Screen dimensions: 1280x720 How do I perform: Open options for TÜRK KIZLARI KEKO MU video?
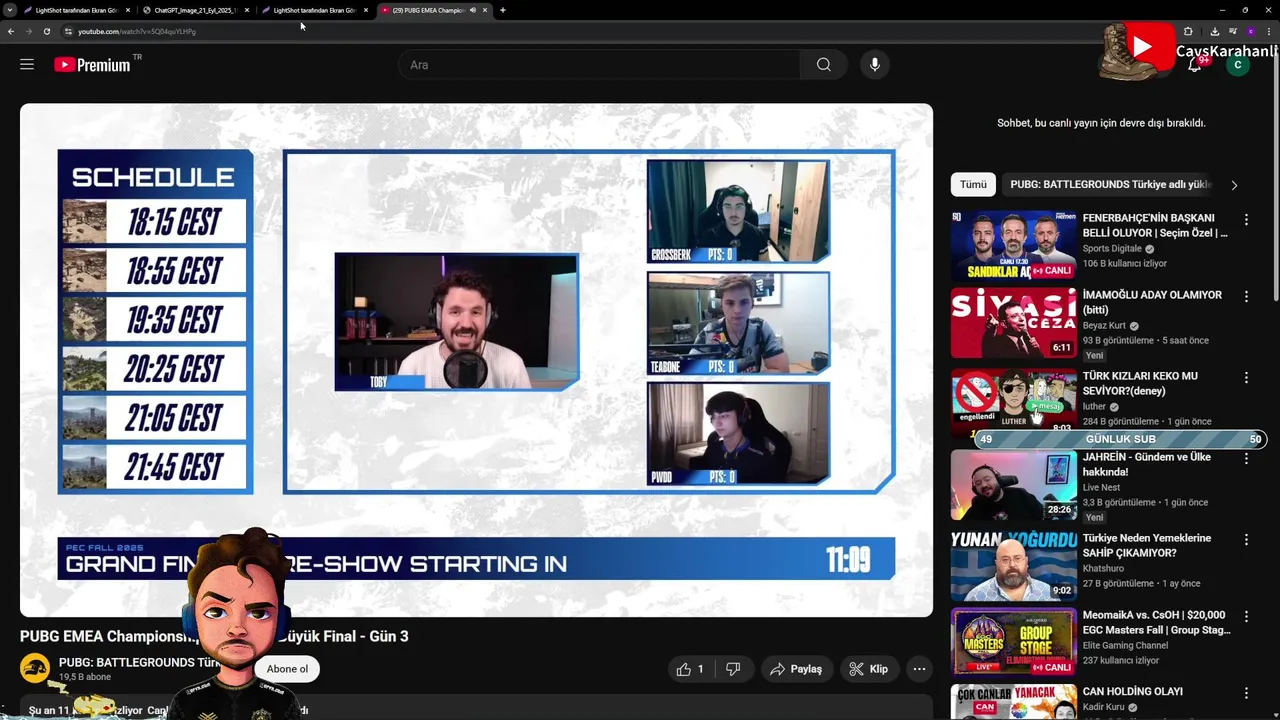coord(1246,377)
